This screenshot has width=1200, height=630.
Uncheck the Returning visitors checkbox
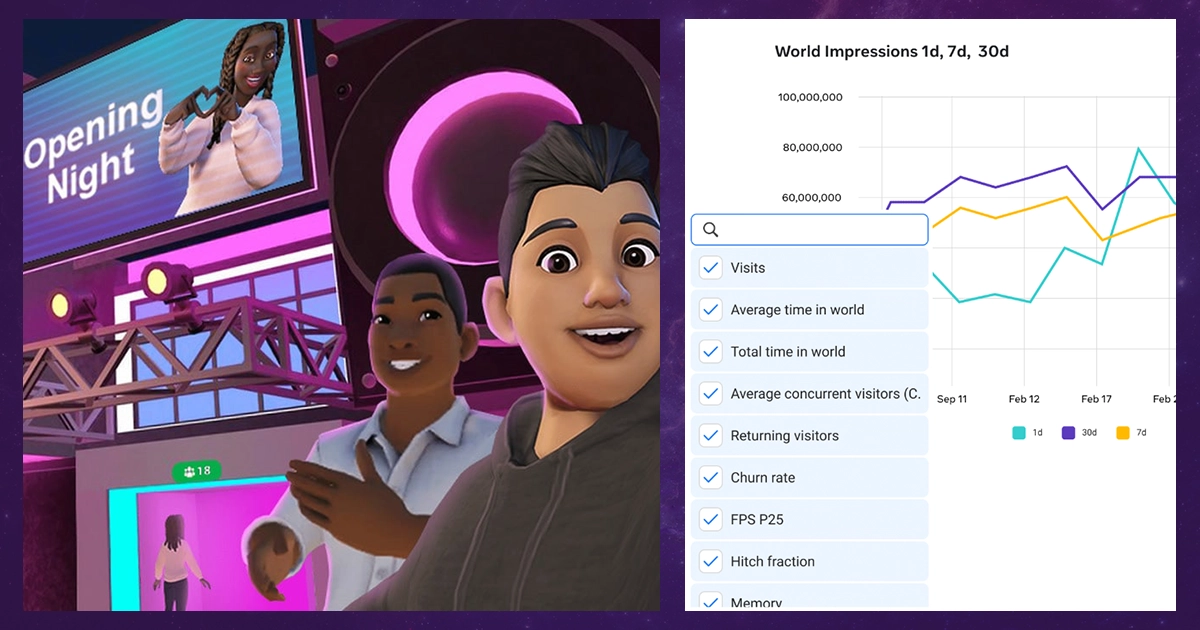tap(711, 436)
